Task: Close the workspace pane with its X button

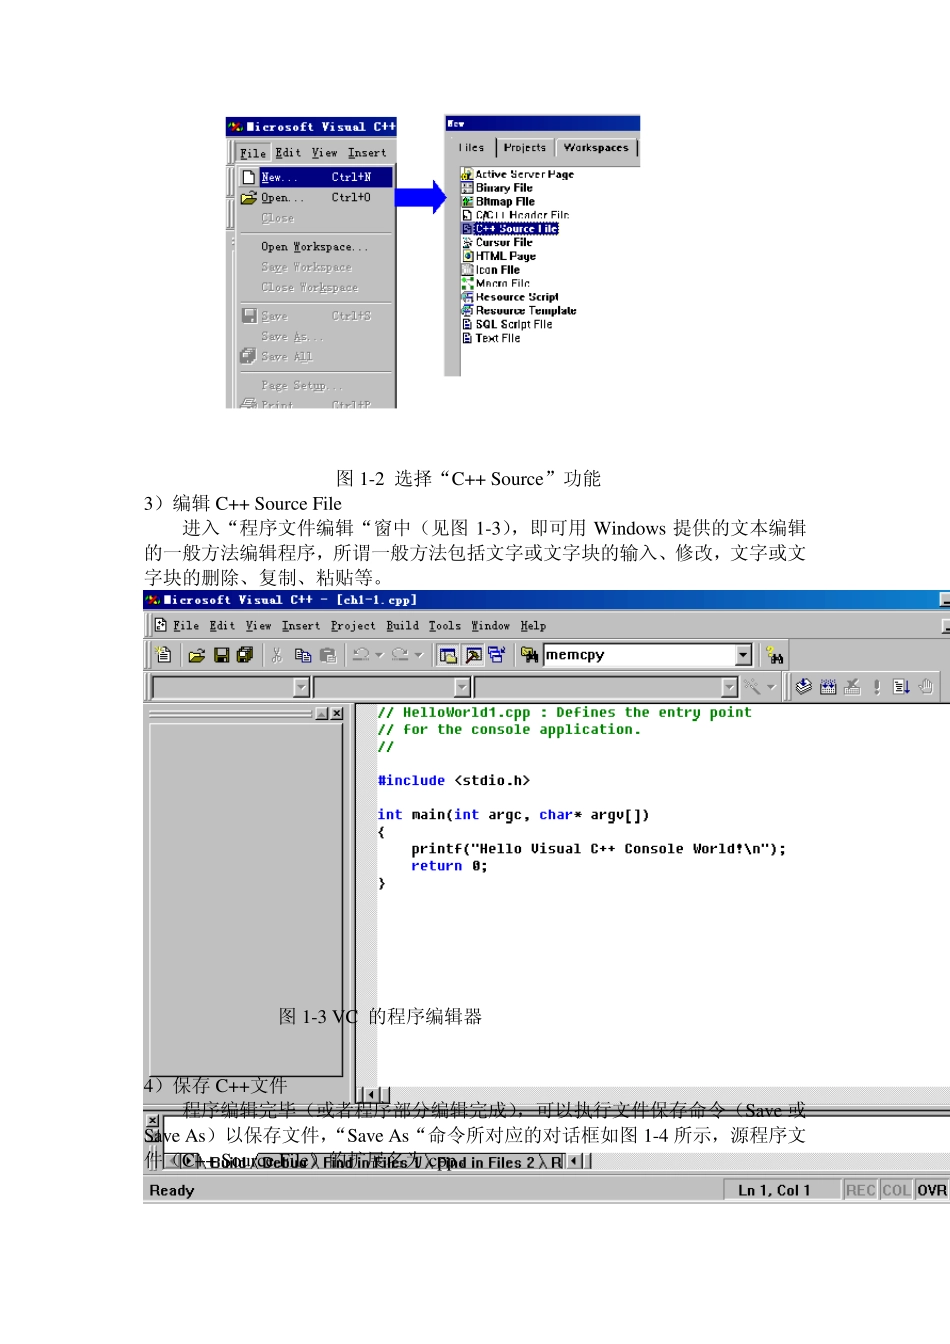Action: [x=337, y=713]
